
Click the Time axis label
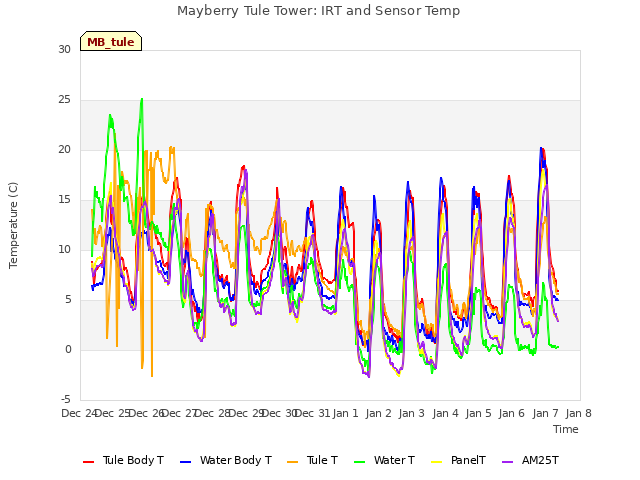tap(566, 429)
